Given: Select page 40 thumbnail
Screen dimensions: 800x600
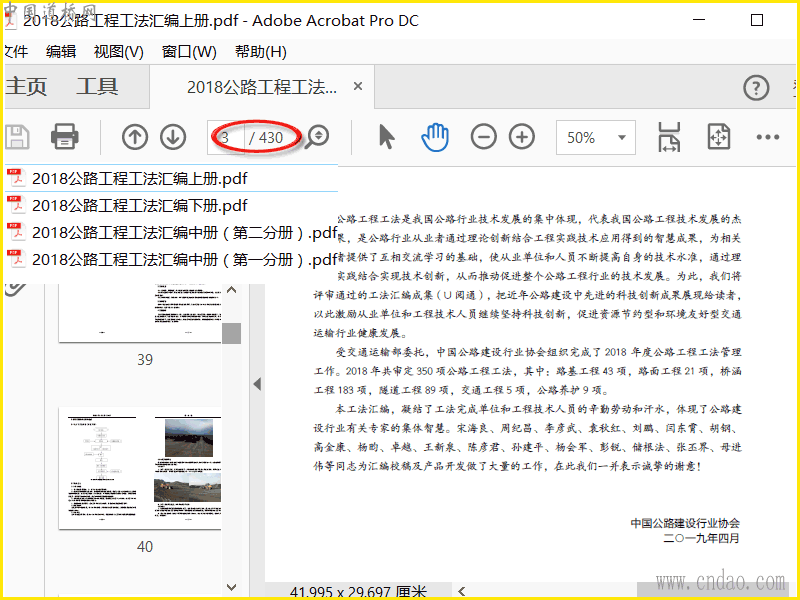Looking at the screenshot, I should coord(140,468).
